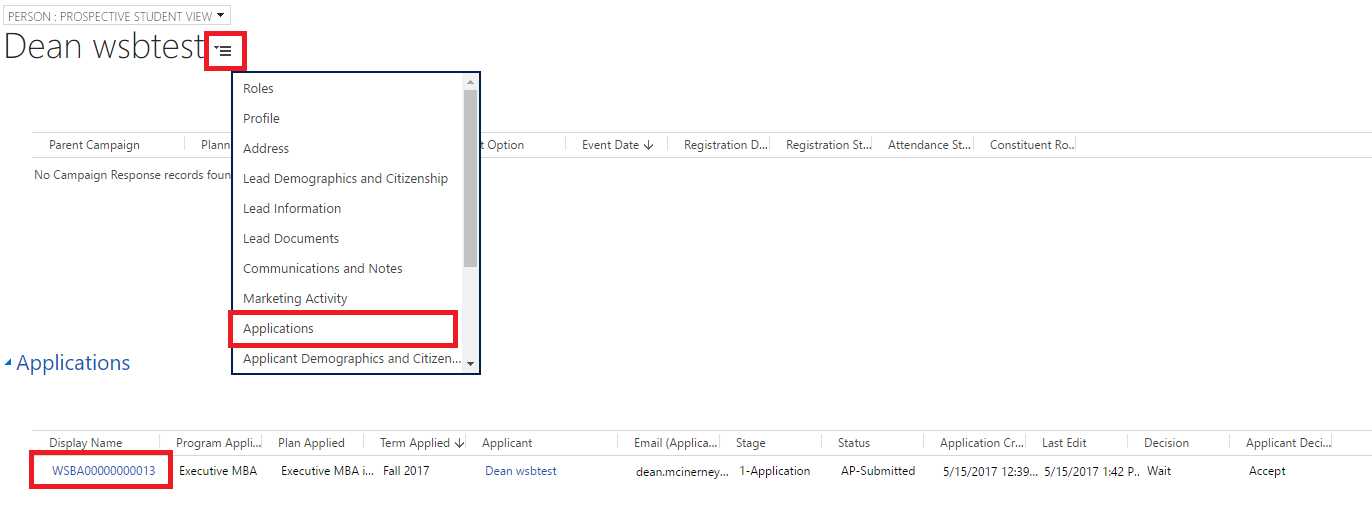Choose Applications in the section menu
Image resolution: width=1372 pixels, height=526 pixels.
click(x=278, y=329)
